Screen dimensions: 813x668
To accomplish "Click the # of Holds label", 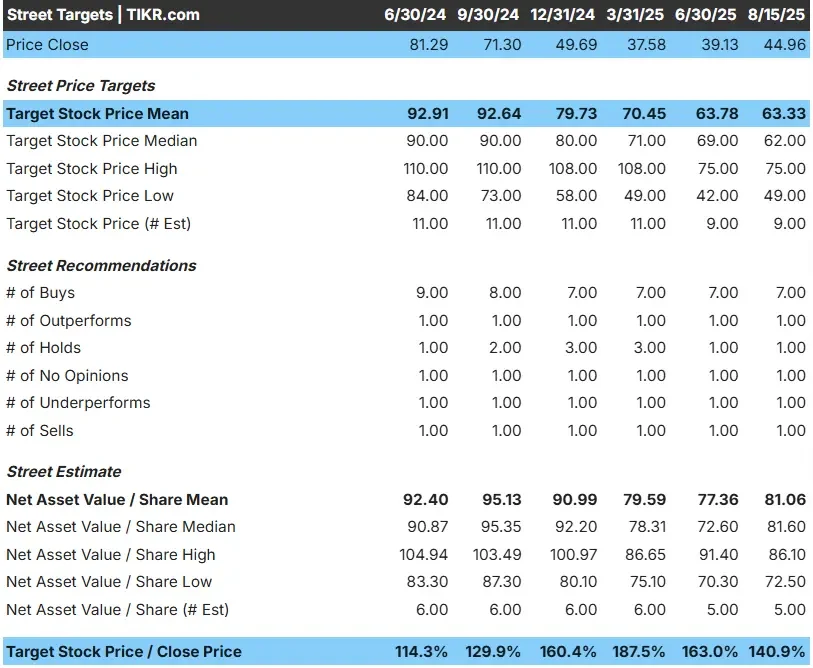I will pos(44,347).
